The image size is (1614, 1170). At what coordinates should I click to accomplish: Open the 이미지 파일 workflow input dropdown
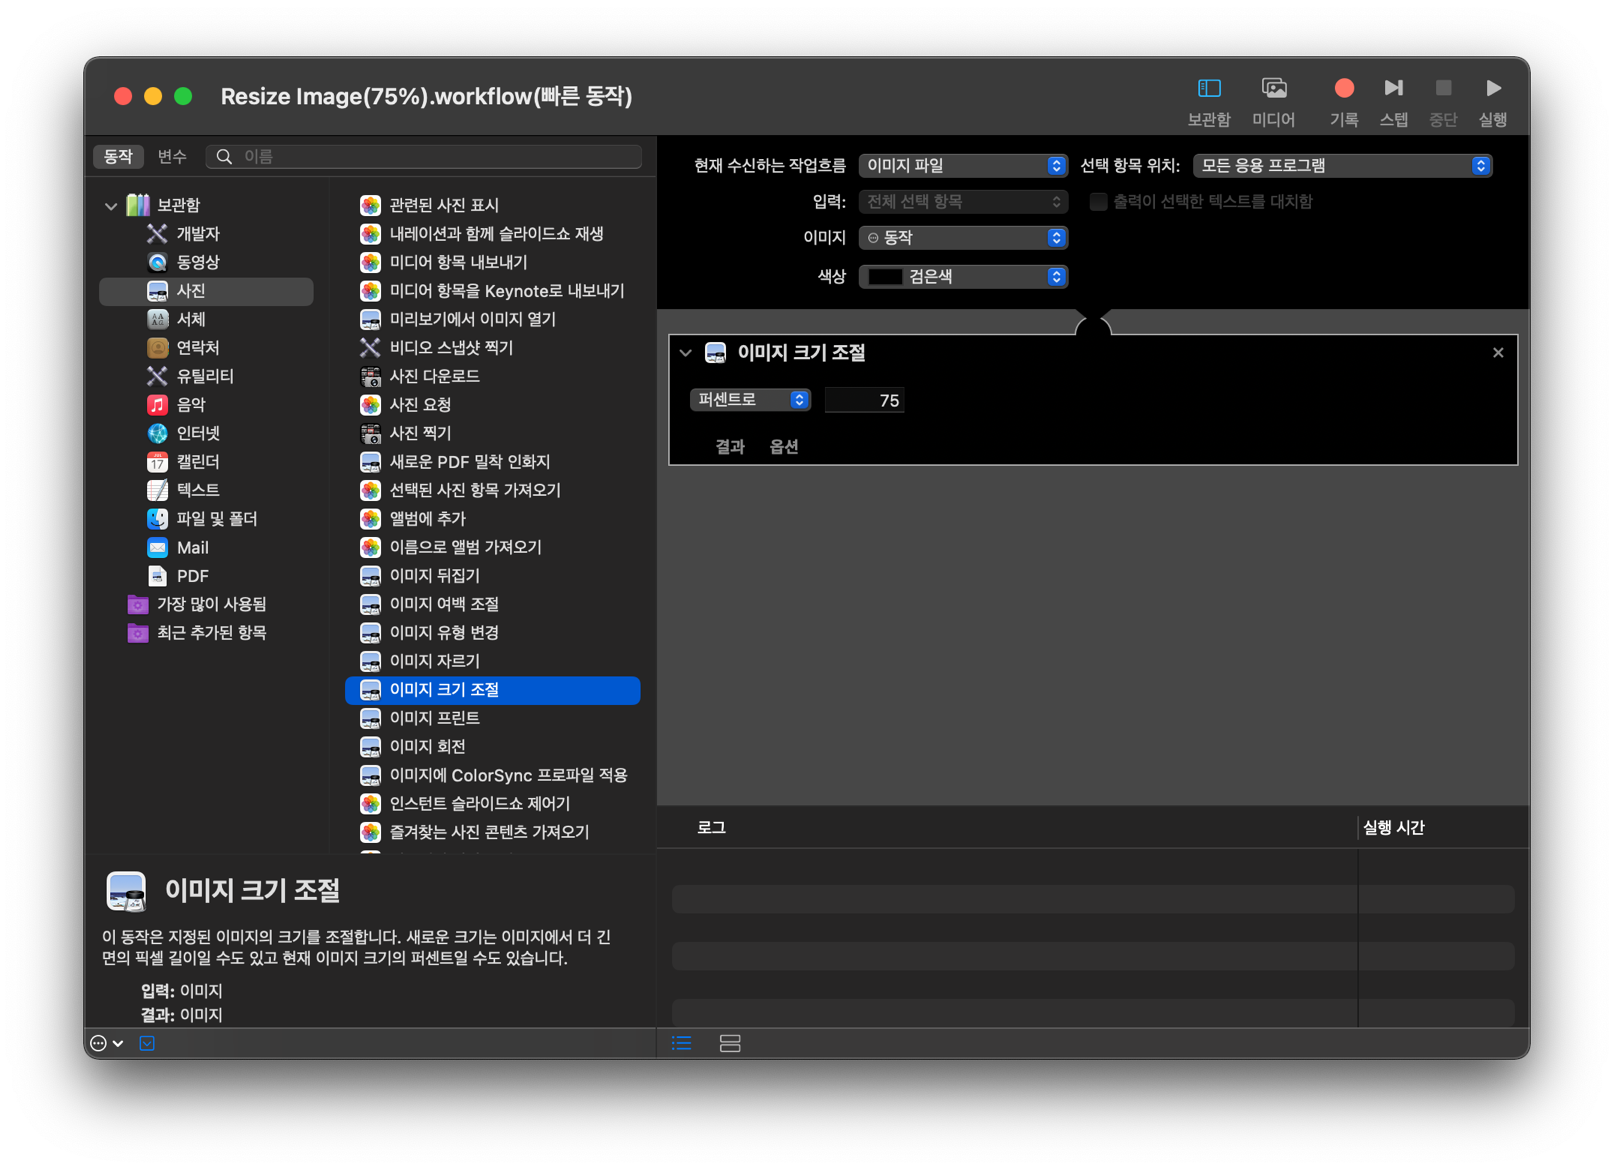point(963,166)
